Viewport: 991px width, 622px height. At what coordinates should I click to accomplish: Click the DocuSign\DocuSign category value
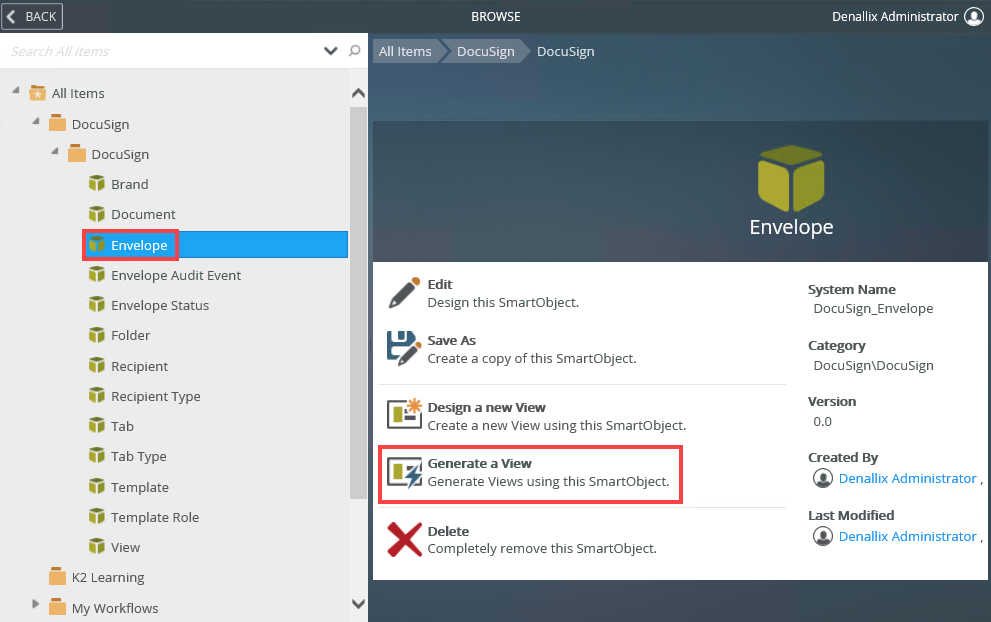873,365
